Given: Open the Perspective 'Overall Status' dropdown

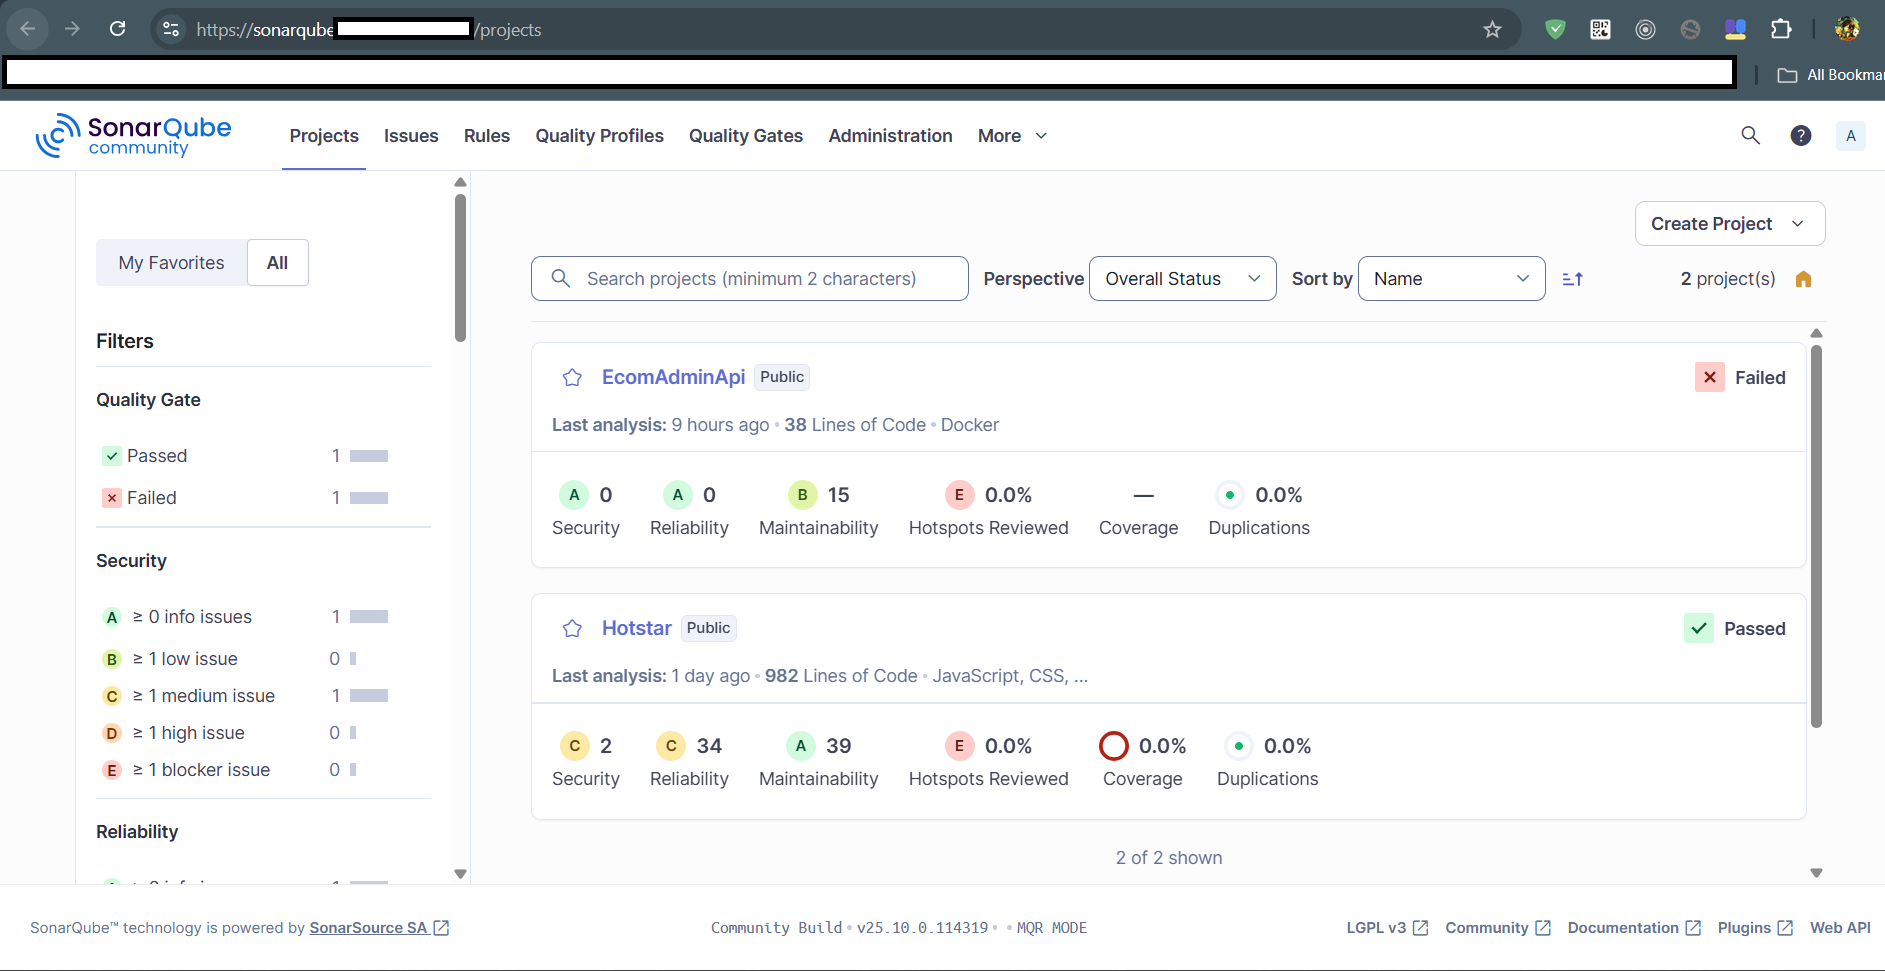Looking at the screenshot, I should (x=1182, y=279).
